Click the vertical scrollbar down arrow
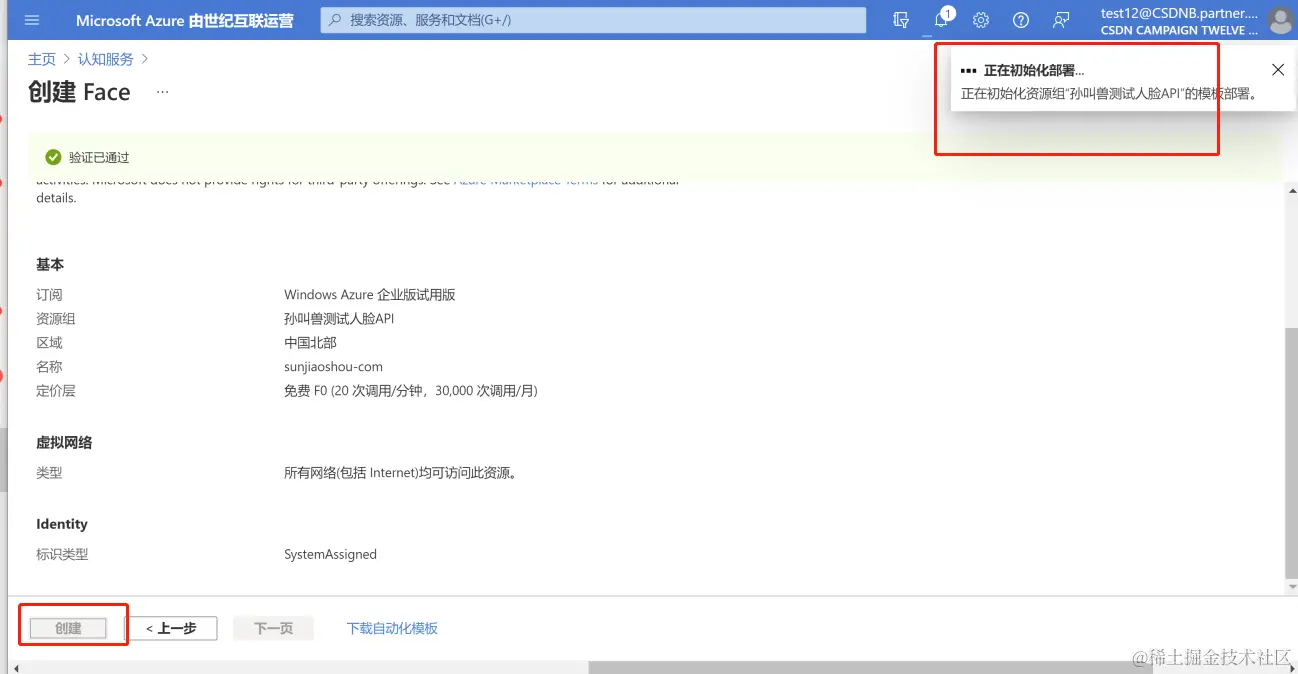 pyautogui.click(x=1290, y=586)
